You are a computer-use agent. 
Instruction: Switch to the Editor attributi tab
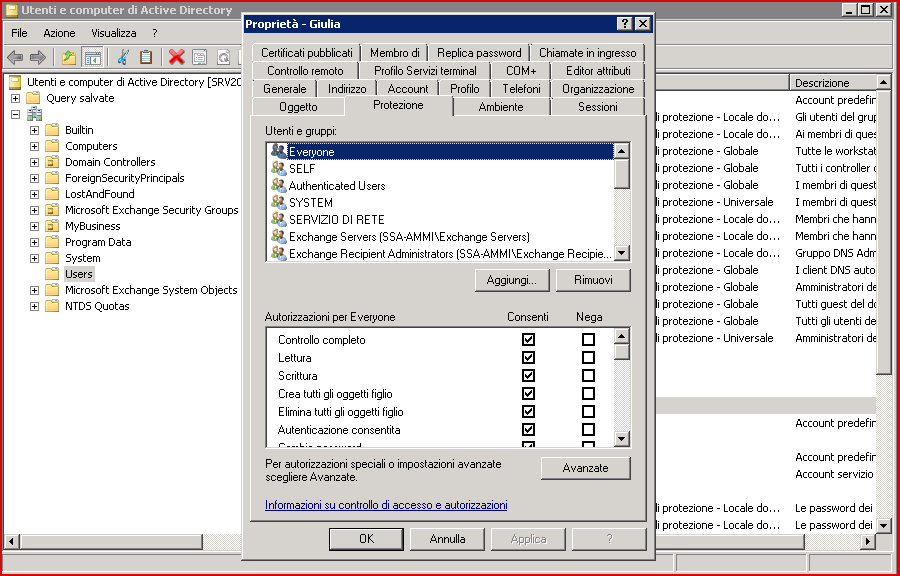[598, 71]
